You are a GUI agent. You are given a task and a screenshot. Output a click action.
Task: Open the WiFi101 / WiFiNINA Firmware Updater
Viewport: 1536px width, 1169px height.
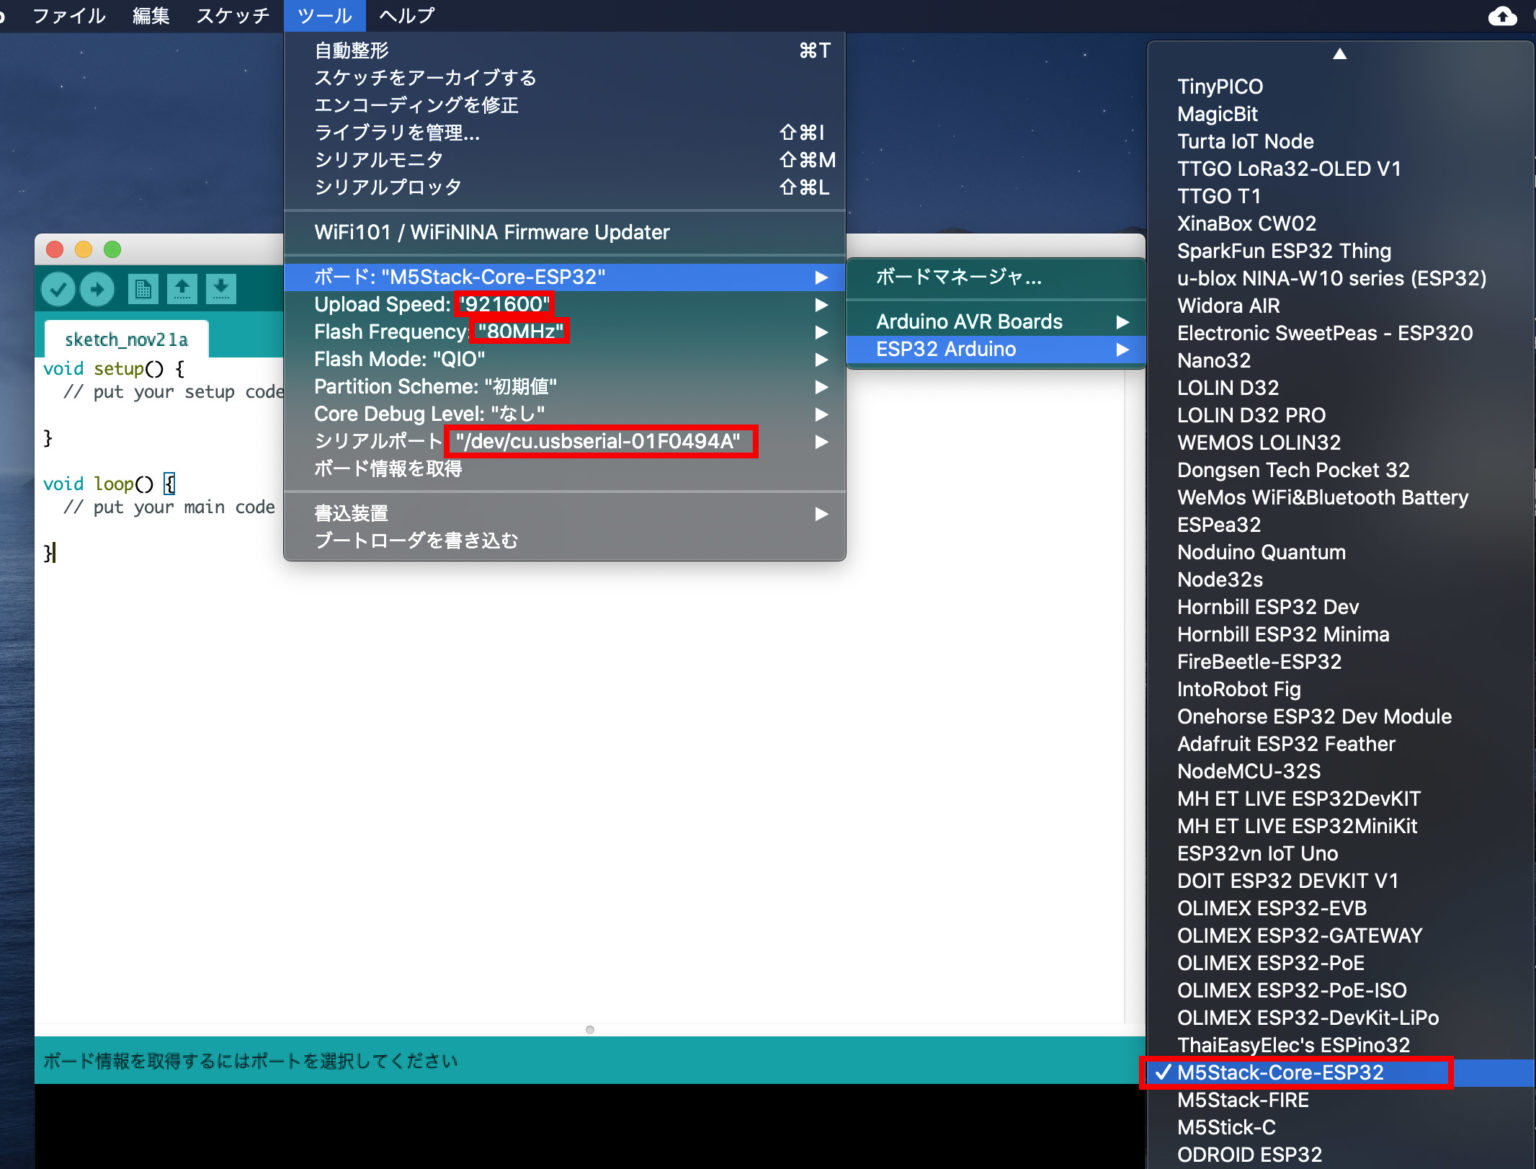(x=489, y=232)
